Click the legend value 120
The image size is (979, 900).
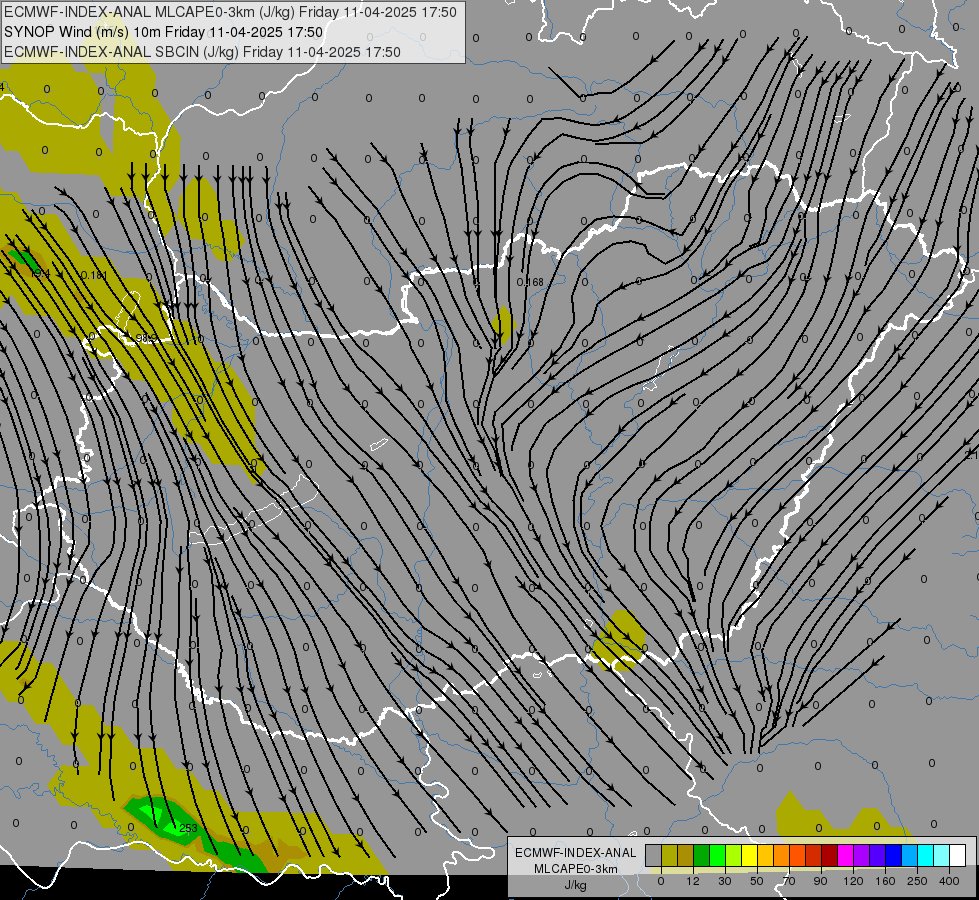[853, 881]
